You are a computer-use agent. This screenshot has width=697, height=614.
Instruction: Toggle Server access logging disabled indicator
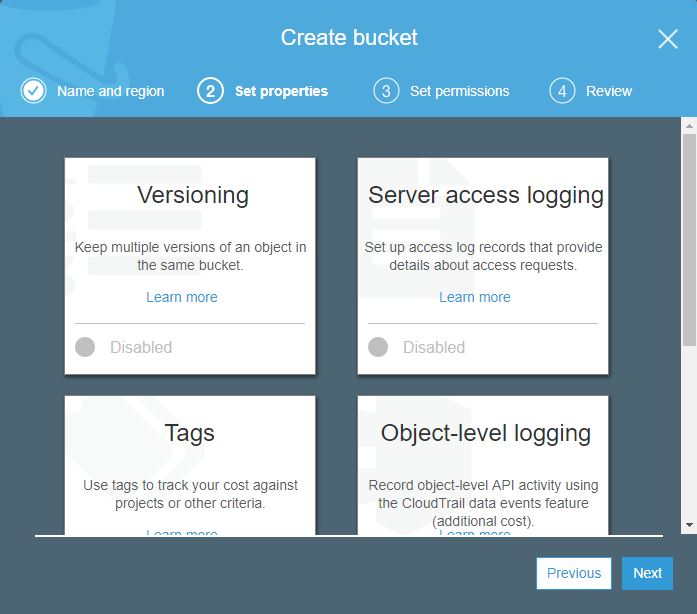[x=378, y=347]
